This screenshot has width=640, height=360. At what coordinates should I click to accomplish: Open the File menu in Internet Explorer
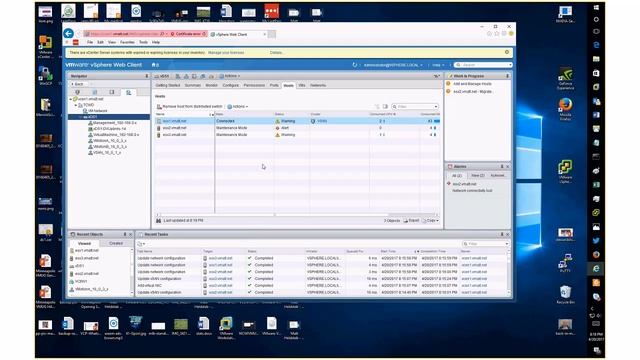pyautogui.click(x=90, y=42)
